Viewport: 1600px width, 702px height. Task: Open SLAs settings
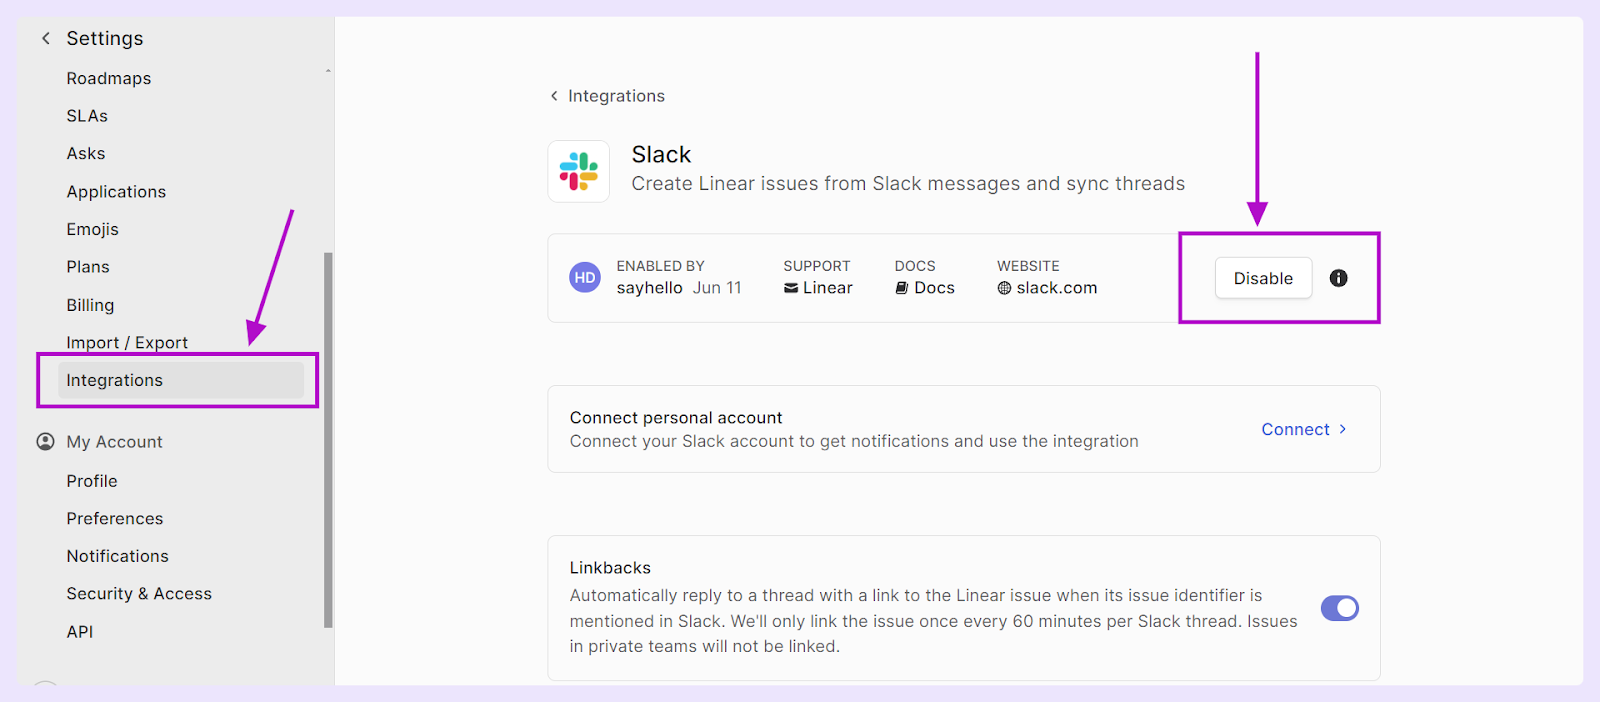point(87,116)
